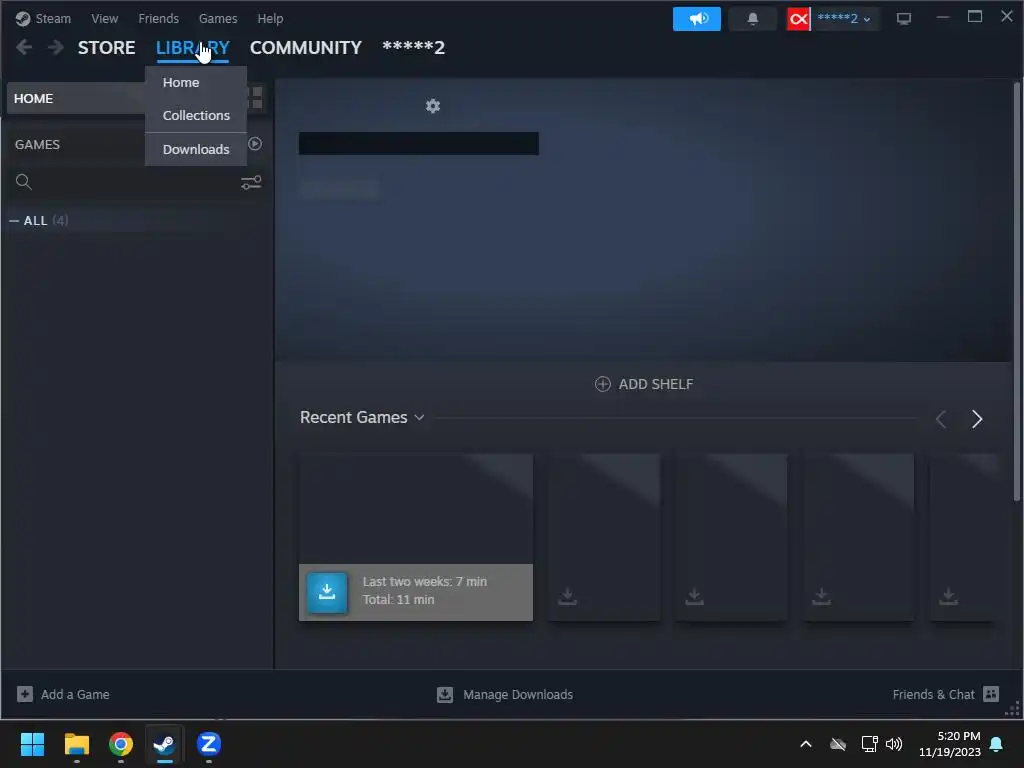The height and width of the screenshot is (768, 1024).
Task: Click the Add a Game plus icon
Action: 25,694
